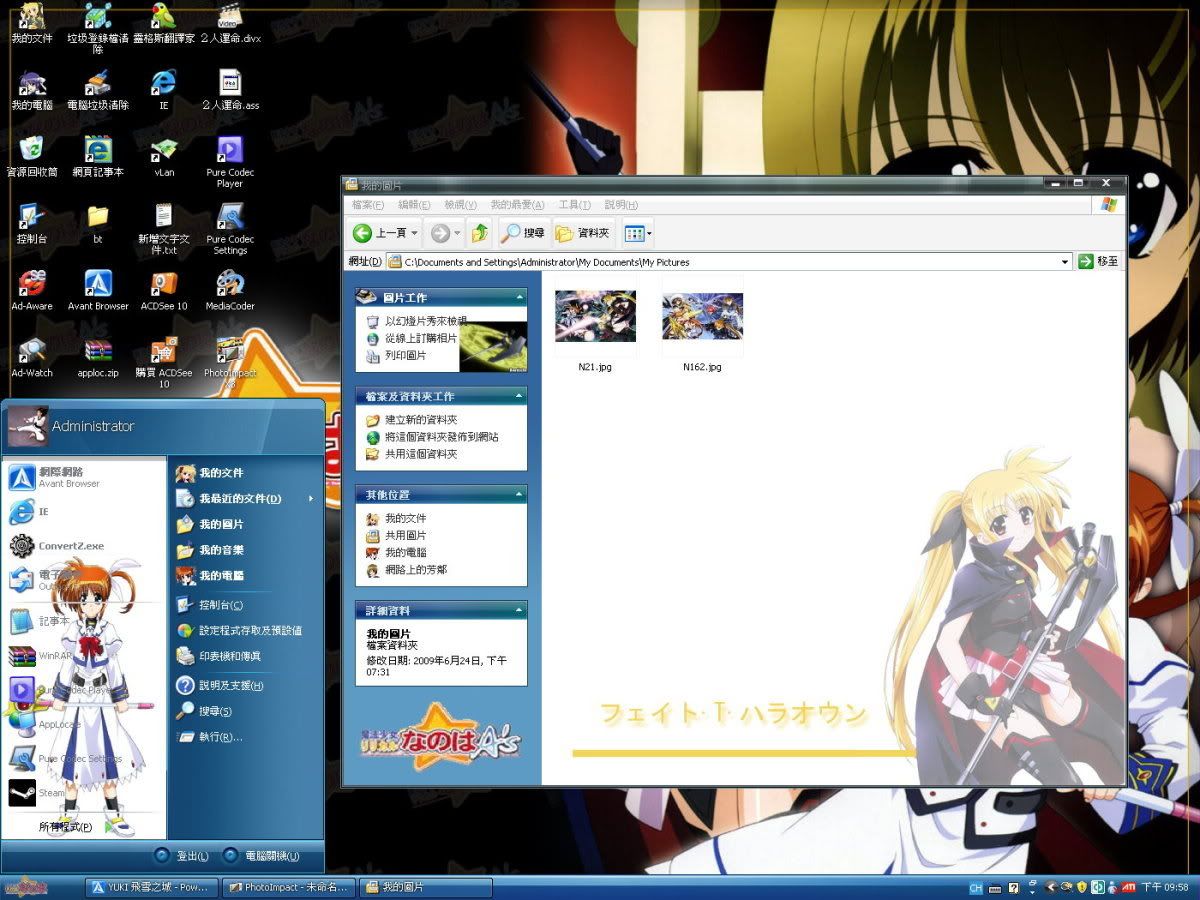Viewport: 1200px width, 900px height.
Task: Open the Views dropdown in Explorer toolbar
Action: click(x=637, y=233)
